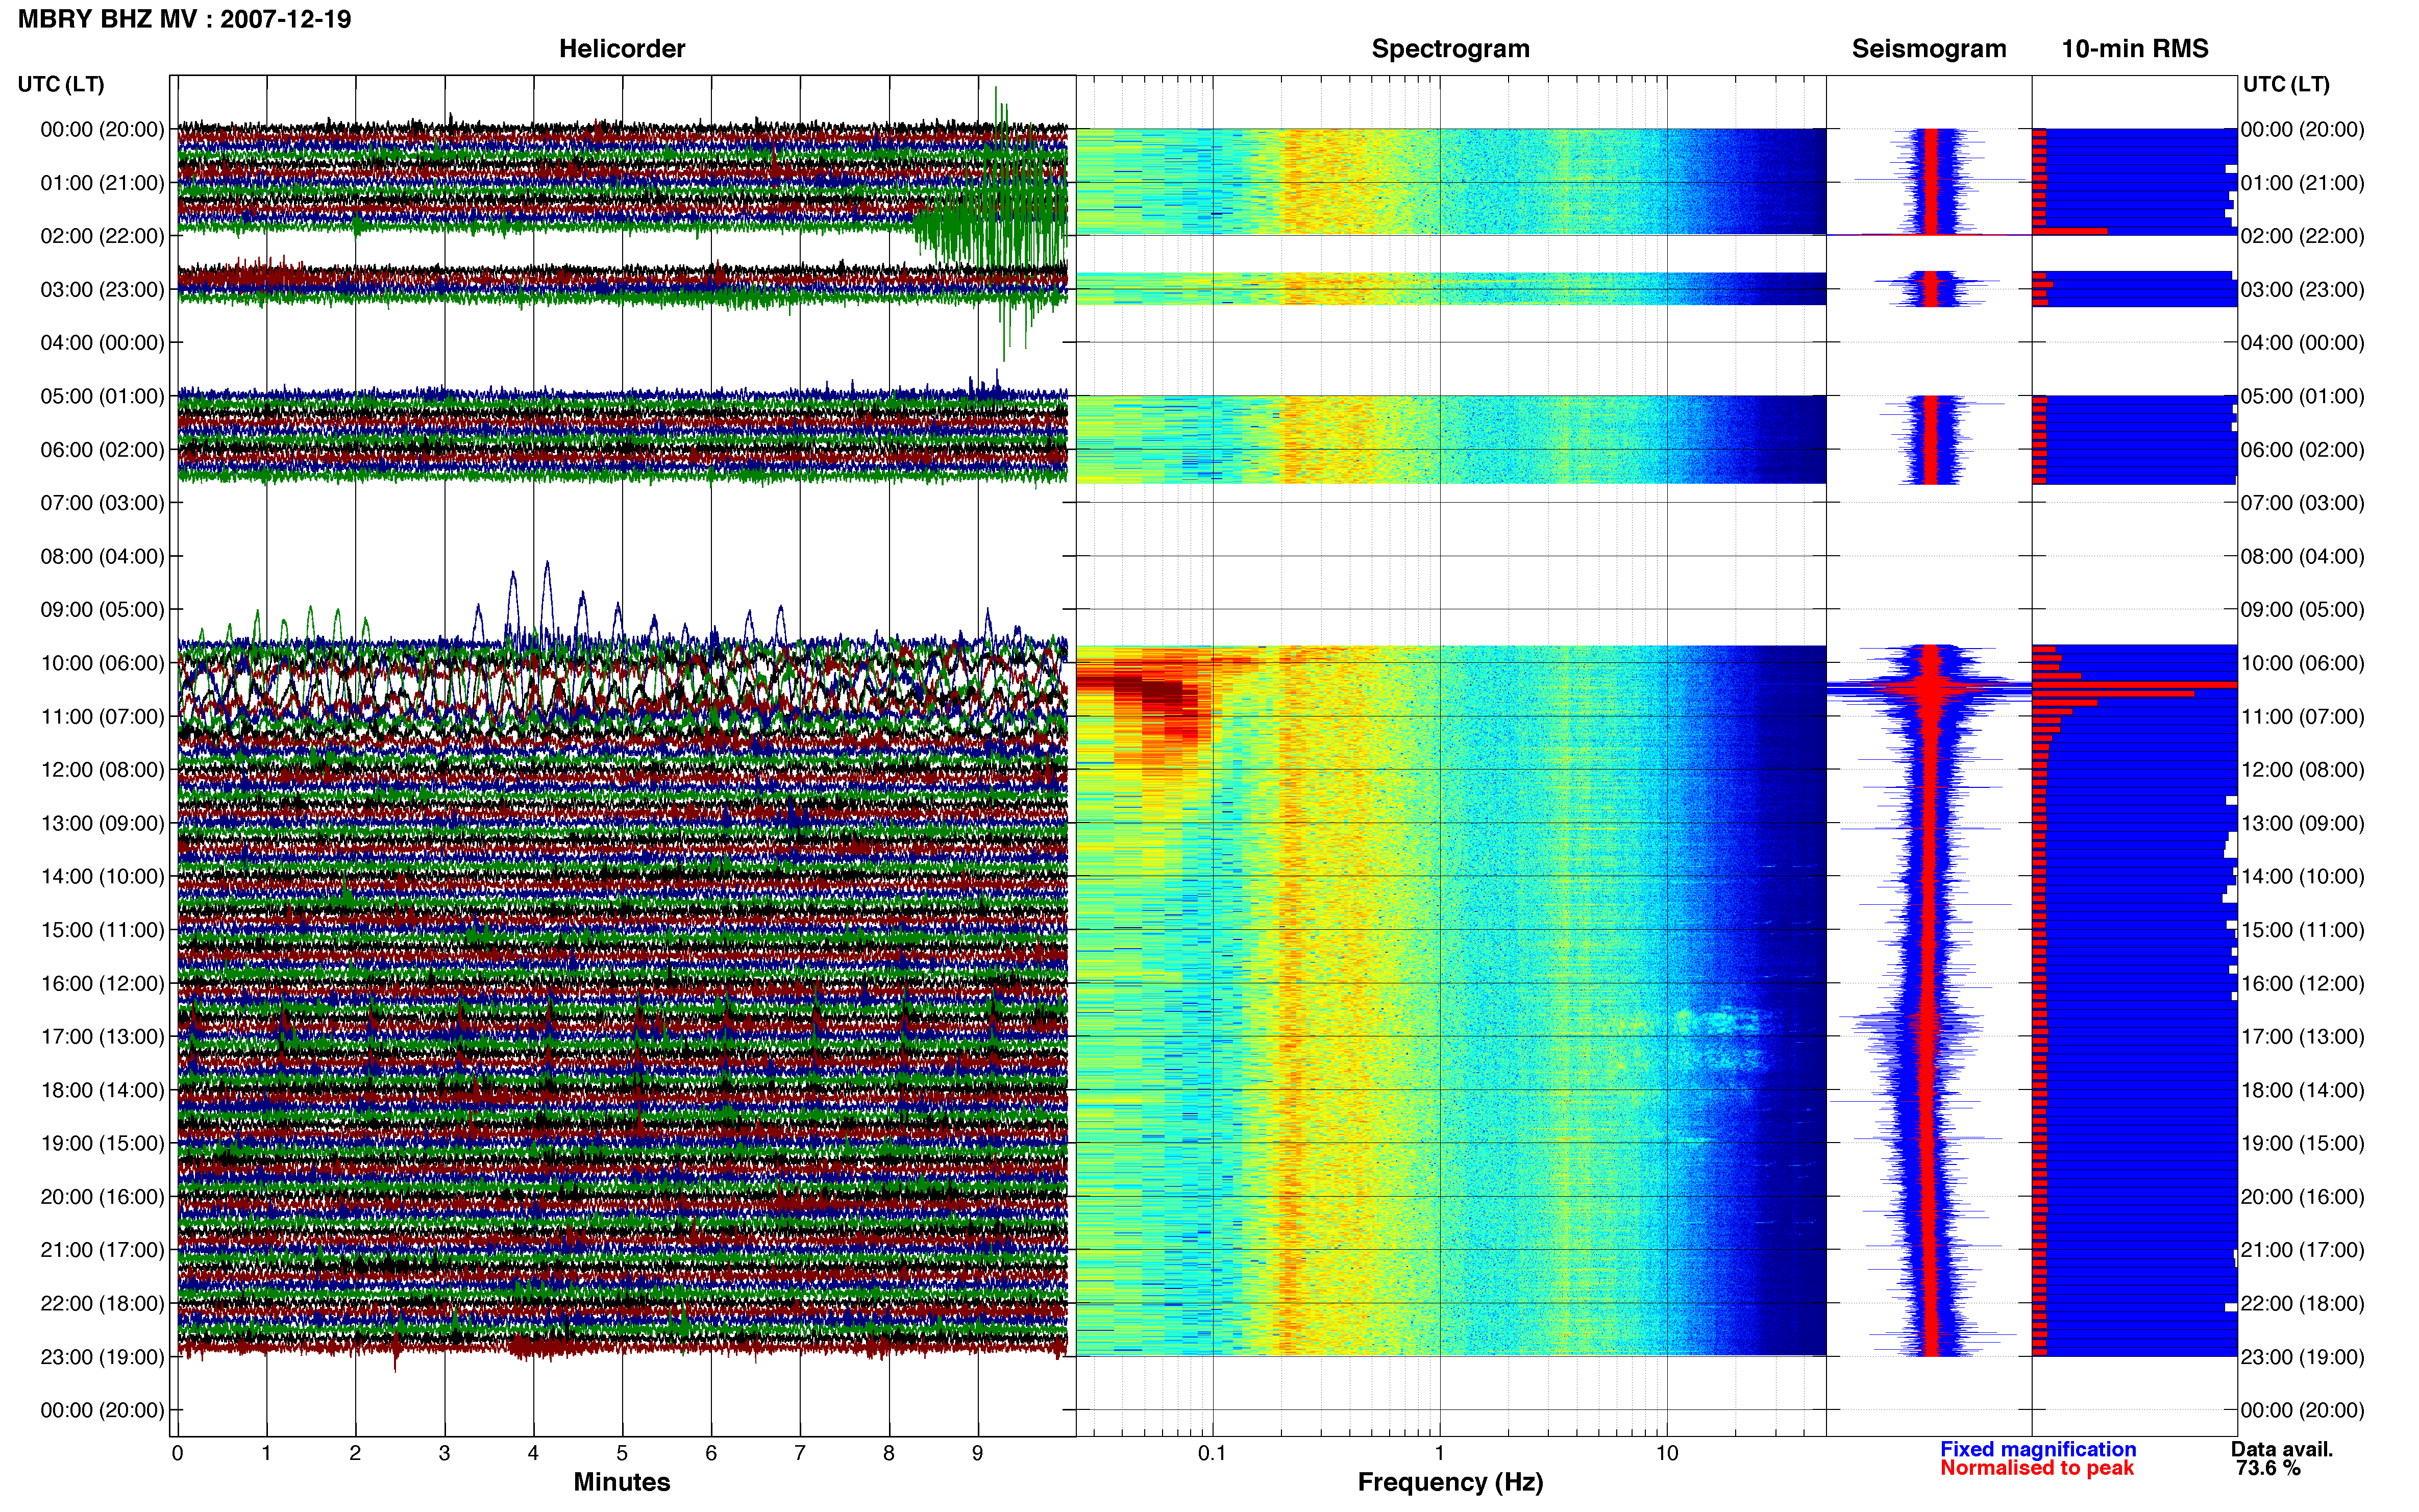Image resolution: width=2419 pixels, height=1512 pixels.
Task: Click the left '23:00 (19:00)' time label
Action: [102, 1357]
